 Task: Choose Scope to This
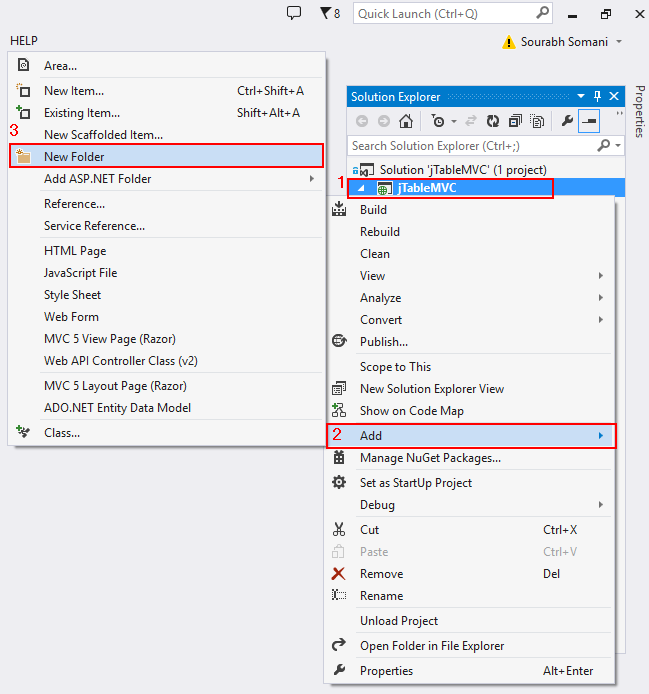click(x=395, y=366)
